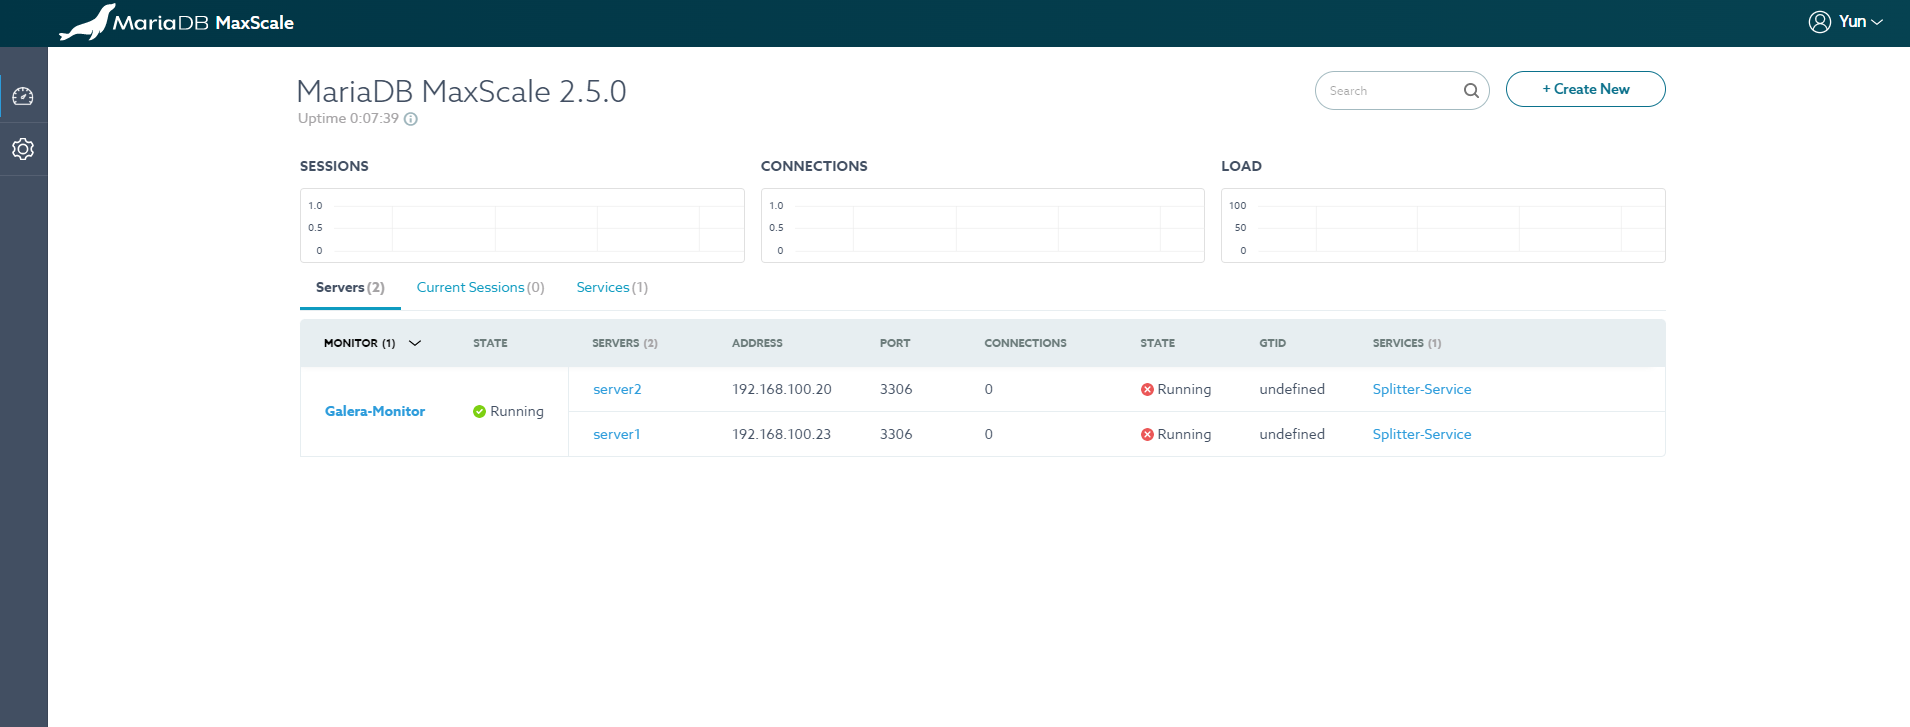Viewport: 1910px width, 727px height.
Task: Click the PORT column header
Action: [895, 343]
